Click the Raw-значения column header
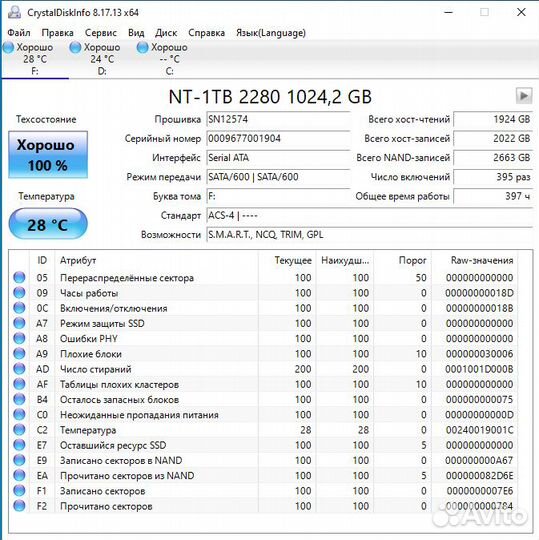The width and height of the screenshot is (539, 540). coord(475,260)
